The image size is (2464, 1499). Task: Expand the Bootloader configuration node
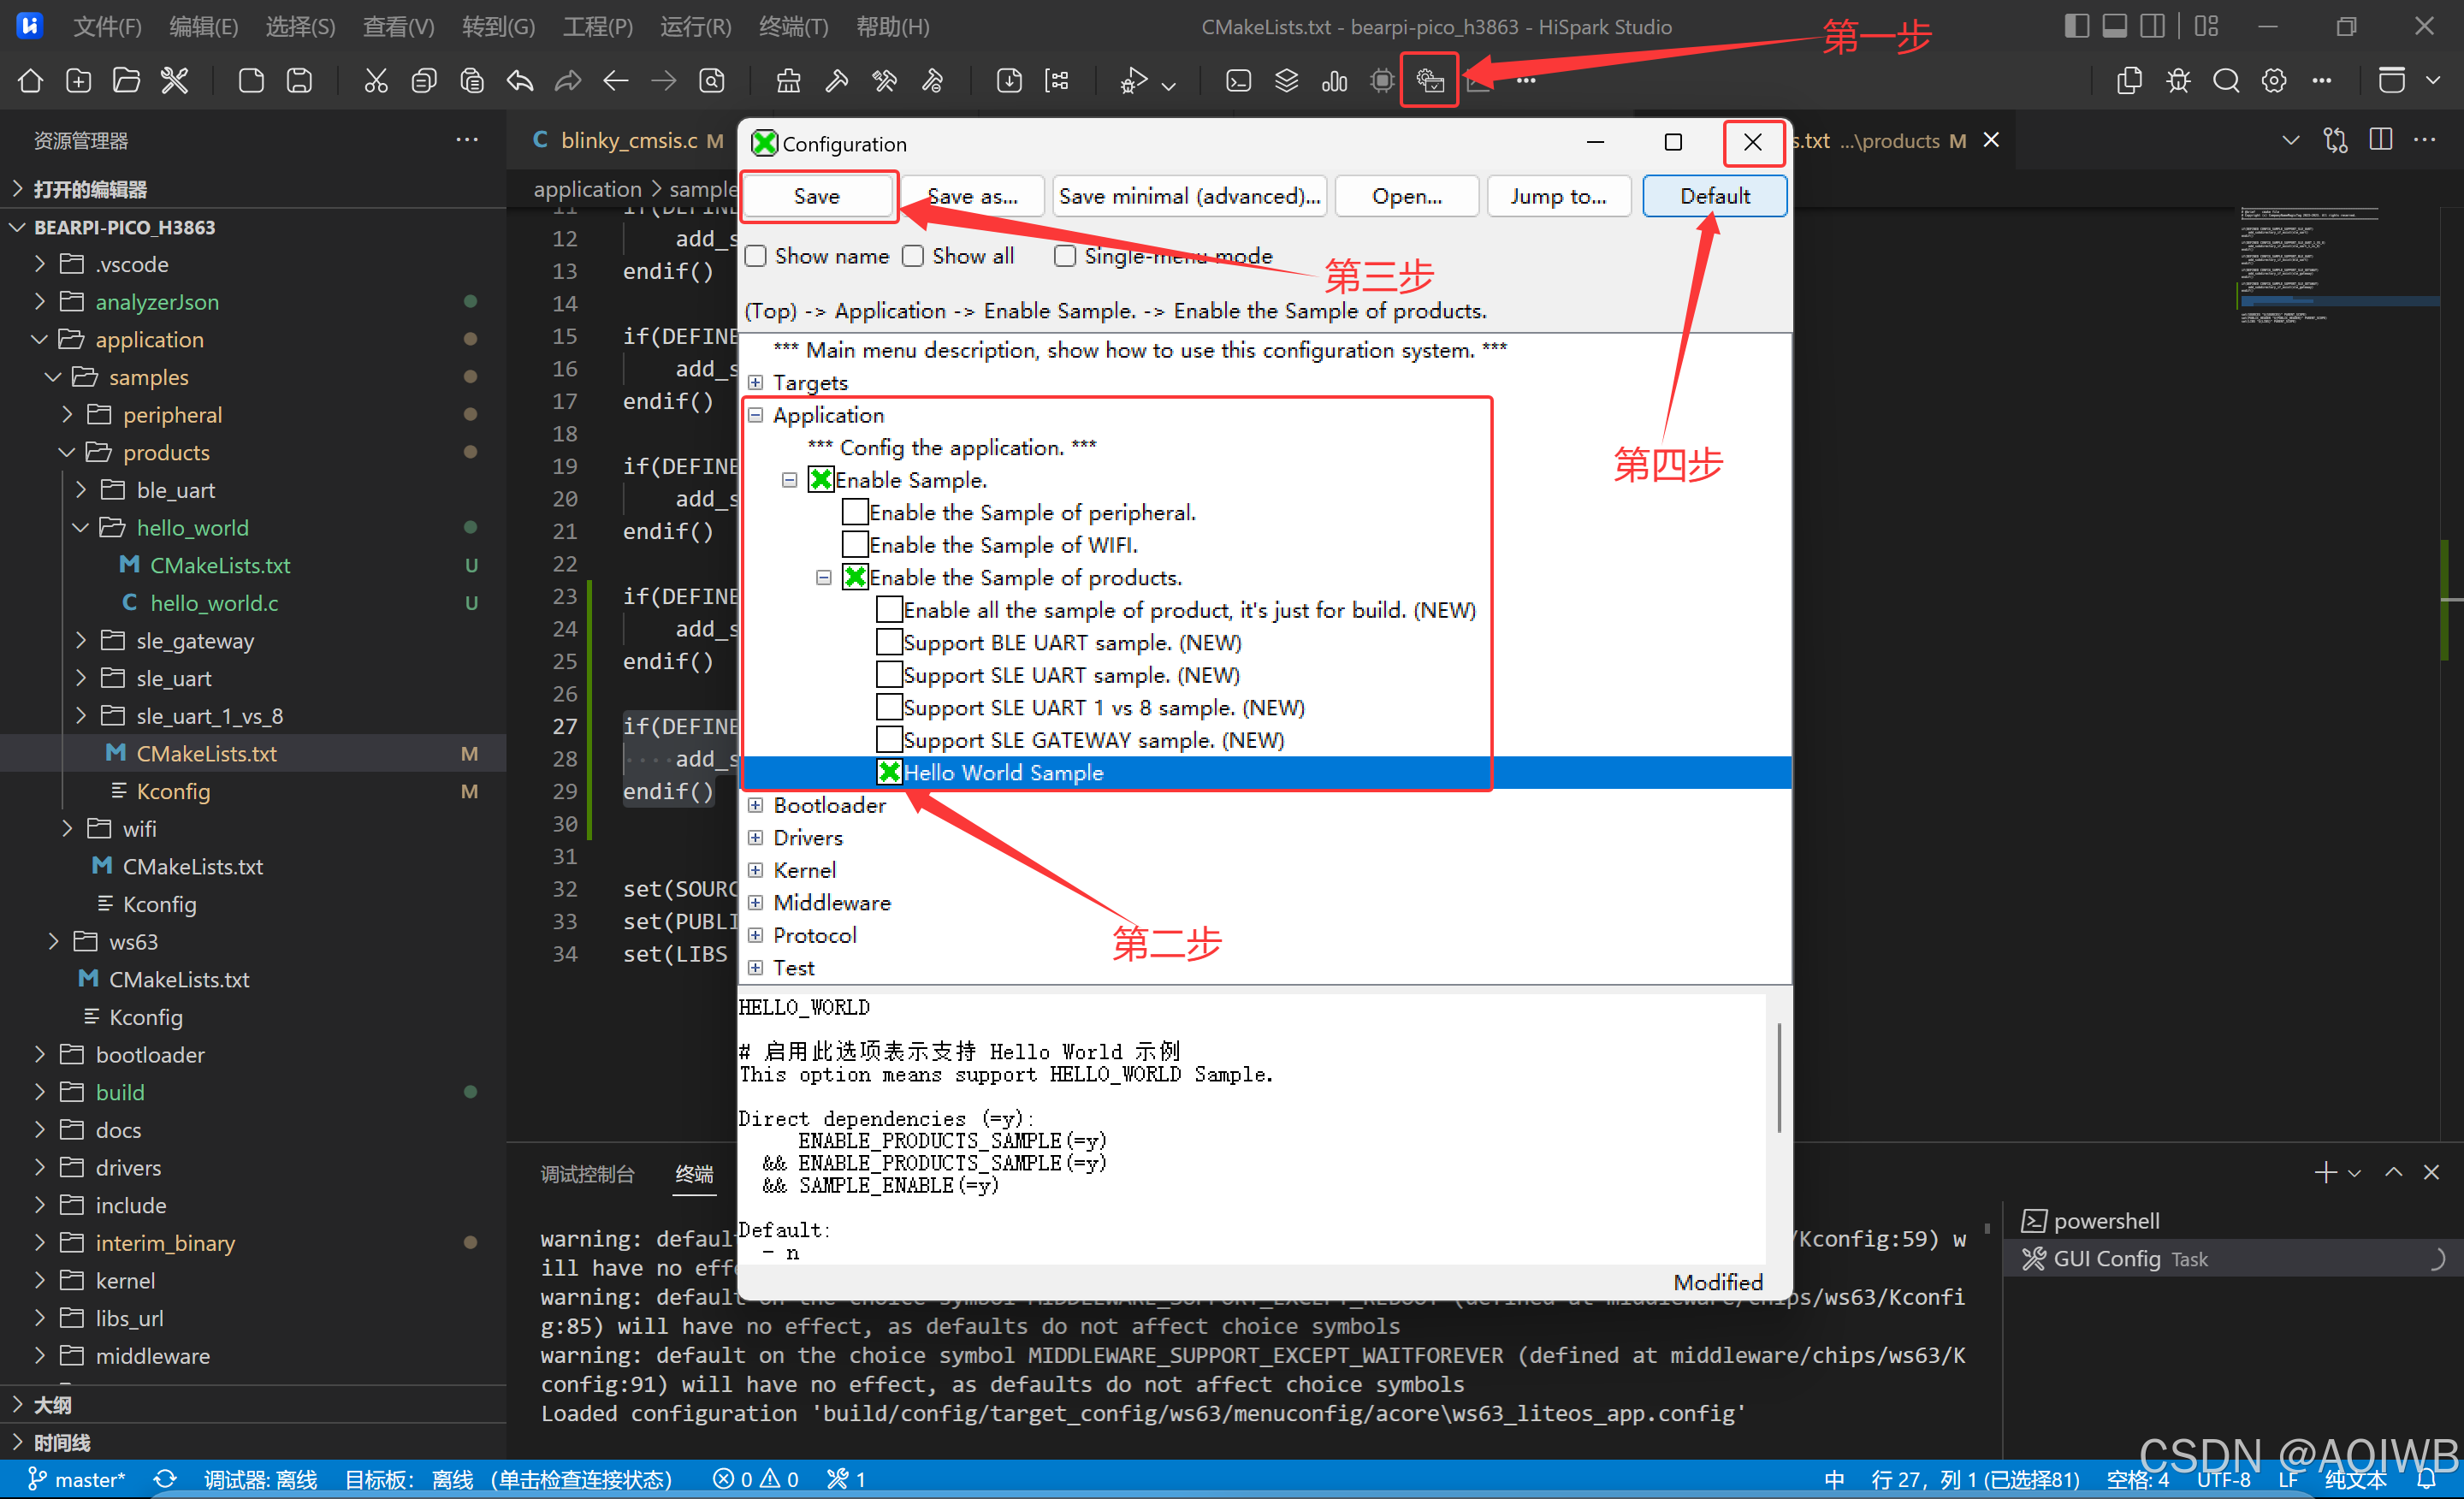coord(756,806)
